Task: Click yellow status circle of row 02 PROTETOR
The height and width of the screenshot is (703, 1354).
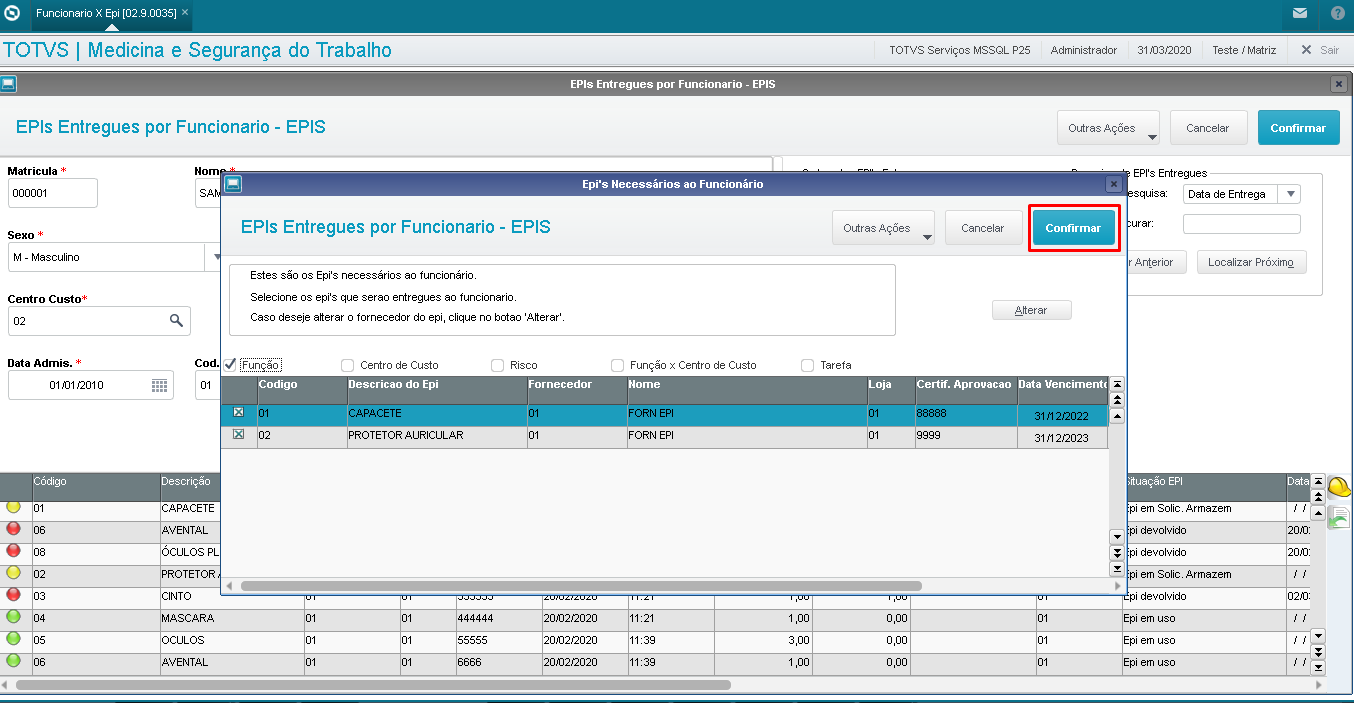Action: click(x=14, y=573)
